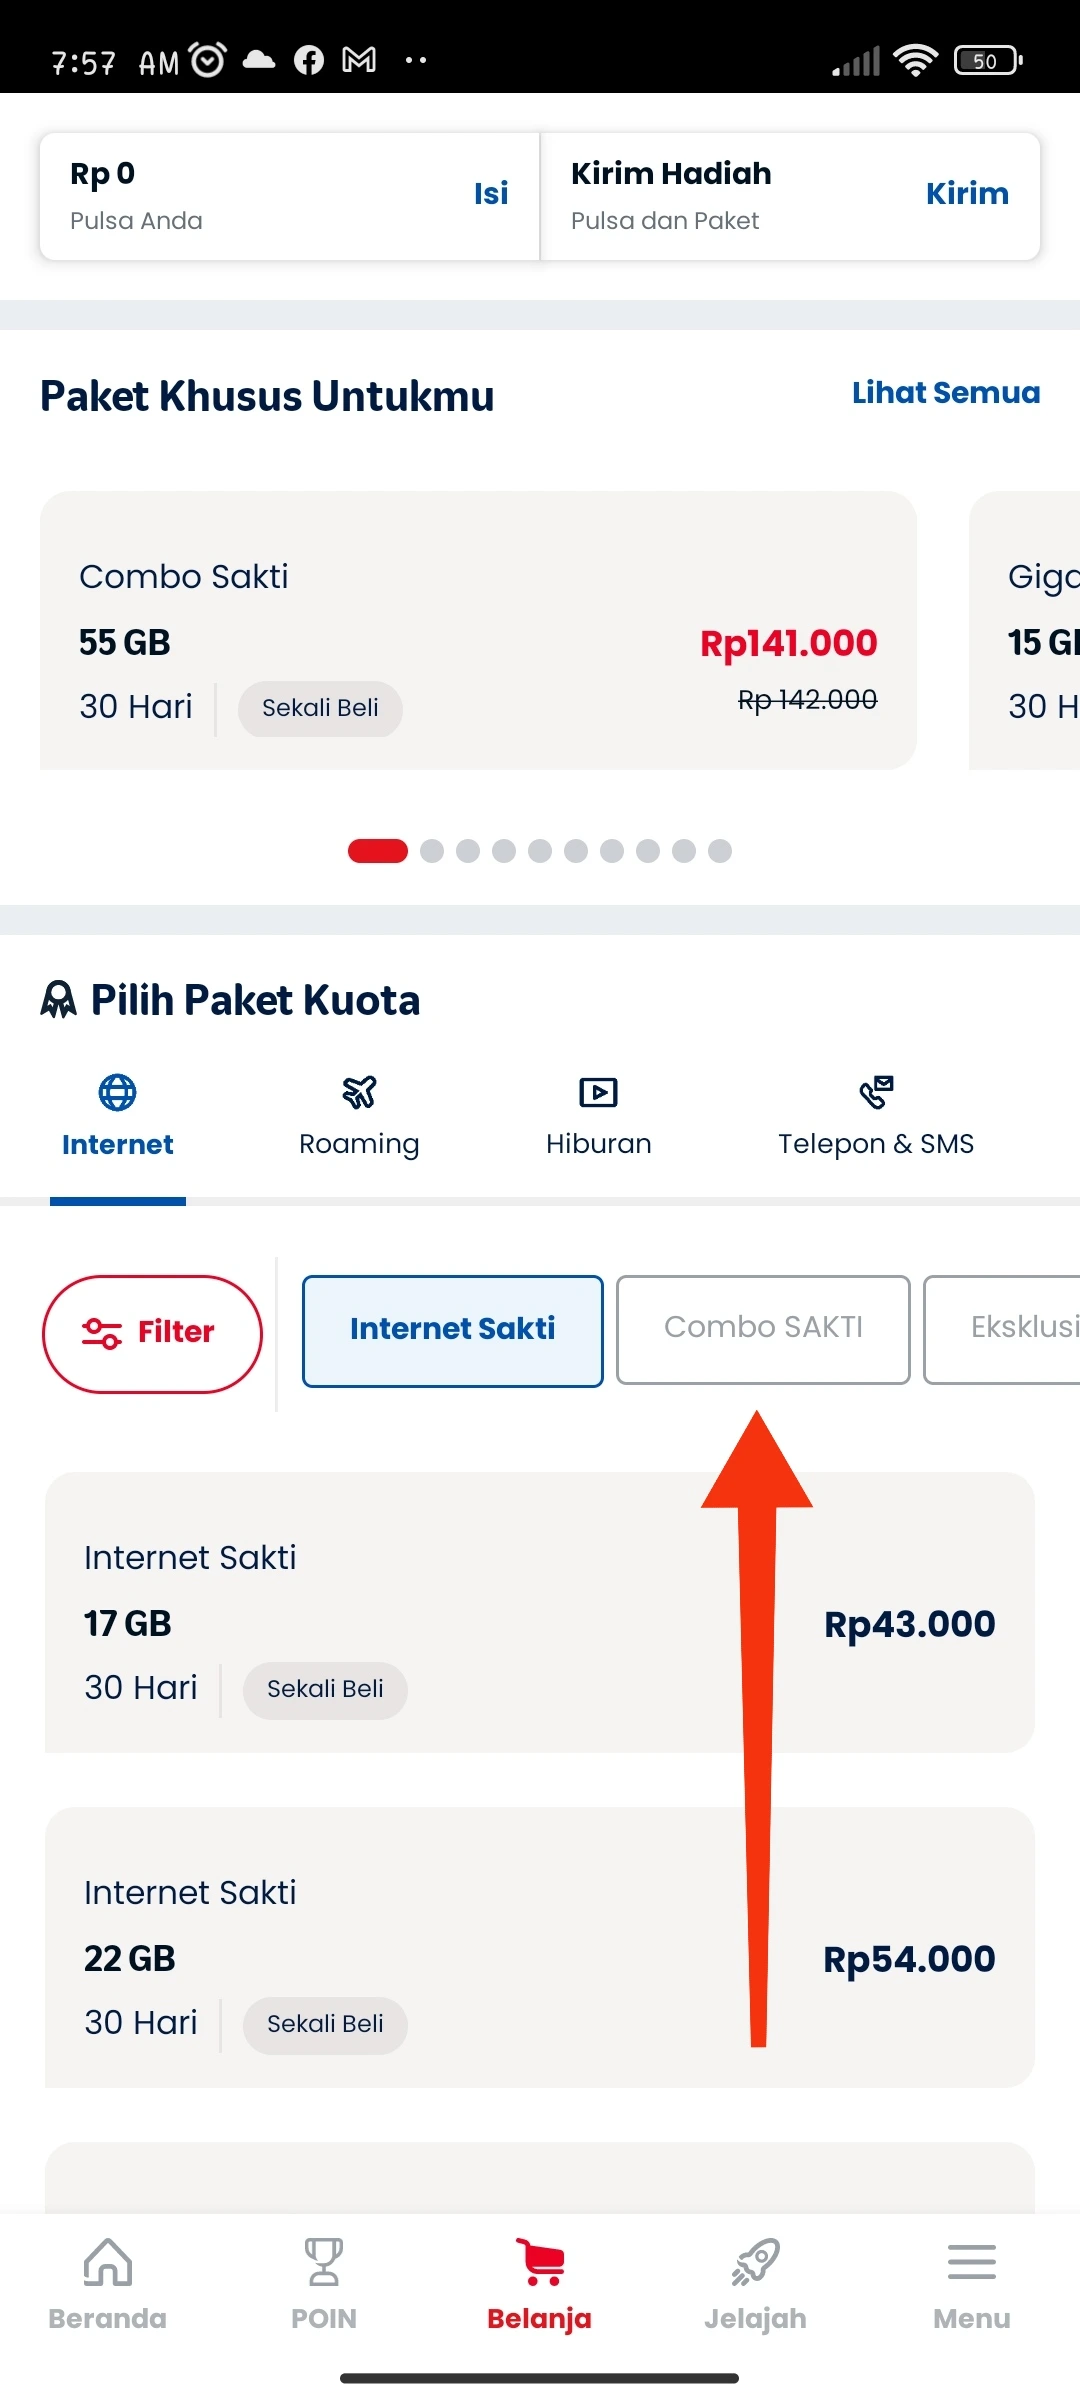Tap the POIN trophy icon
The image size is (1080, 2400).
pos(323,2262)
